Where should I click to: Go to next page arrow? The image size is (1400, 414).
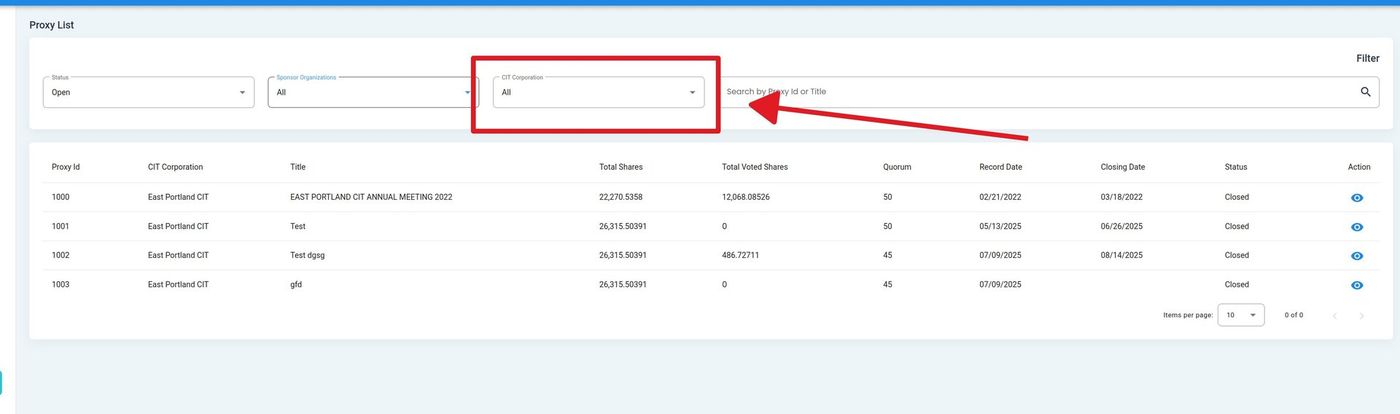click(1361, 316)
